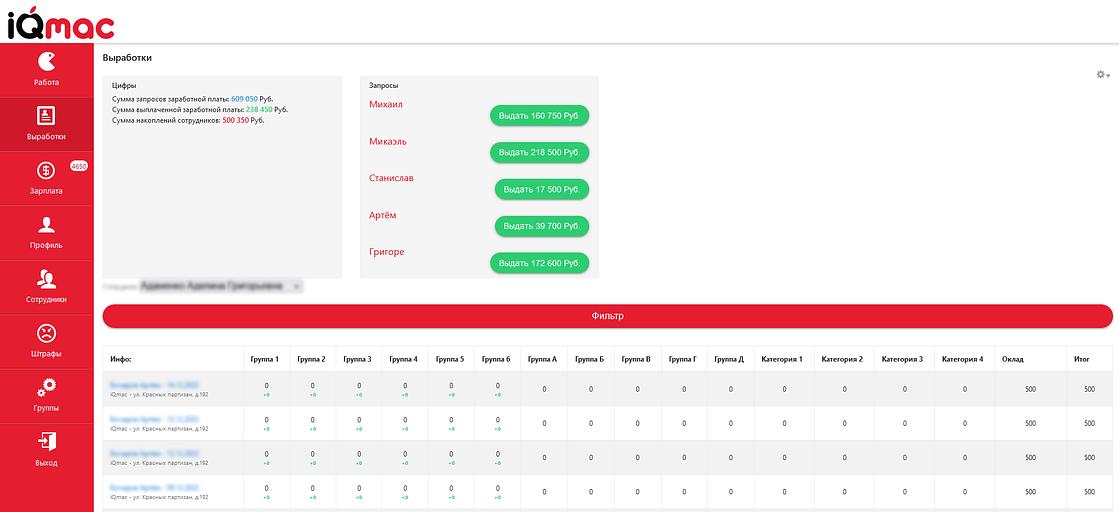Click Выдать 172 600 Руб. for Григоре

point(539,263)
